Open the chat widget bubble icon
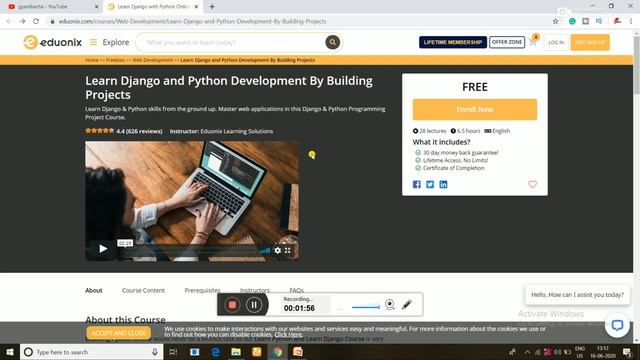Screen dimensions: 640x360 (617, 325)
